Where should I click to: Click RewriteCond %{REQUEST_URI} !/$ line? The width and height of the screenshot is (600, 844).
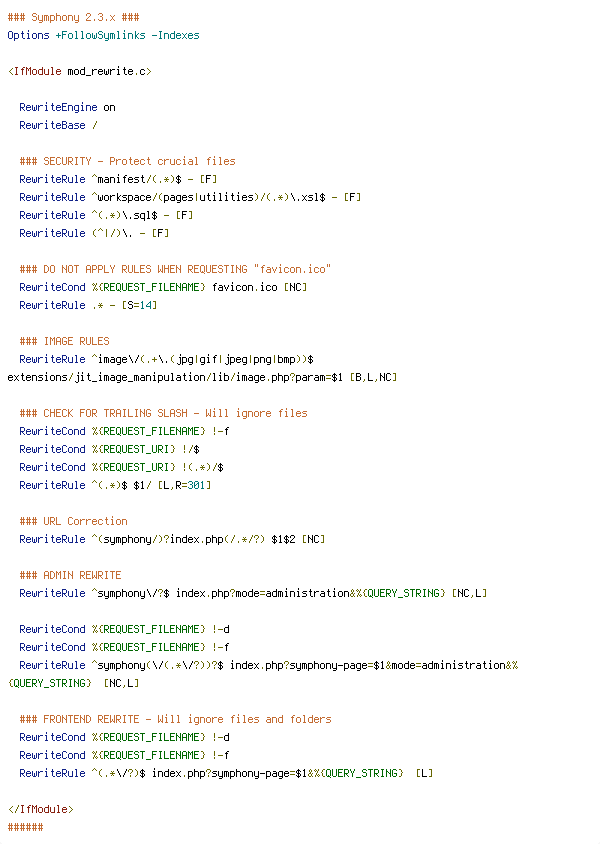pyautogui.click(x=109, y=449)
